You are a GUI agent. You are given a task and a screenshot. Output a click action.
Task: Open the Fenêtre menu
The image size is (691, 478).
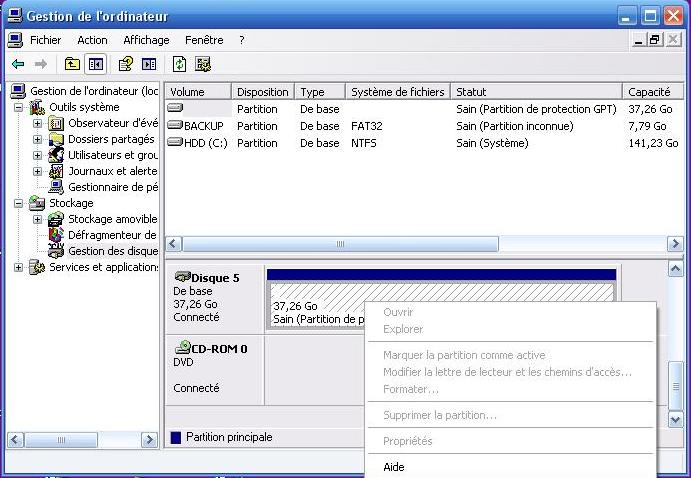click(204, 40)
